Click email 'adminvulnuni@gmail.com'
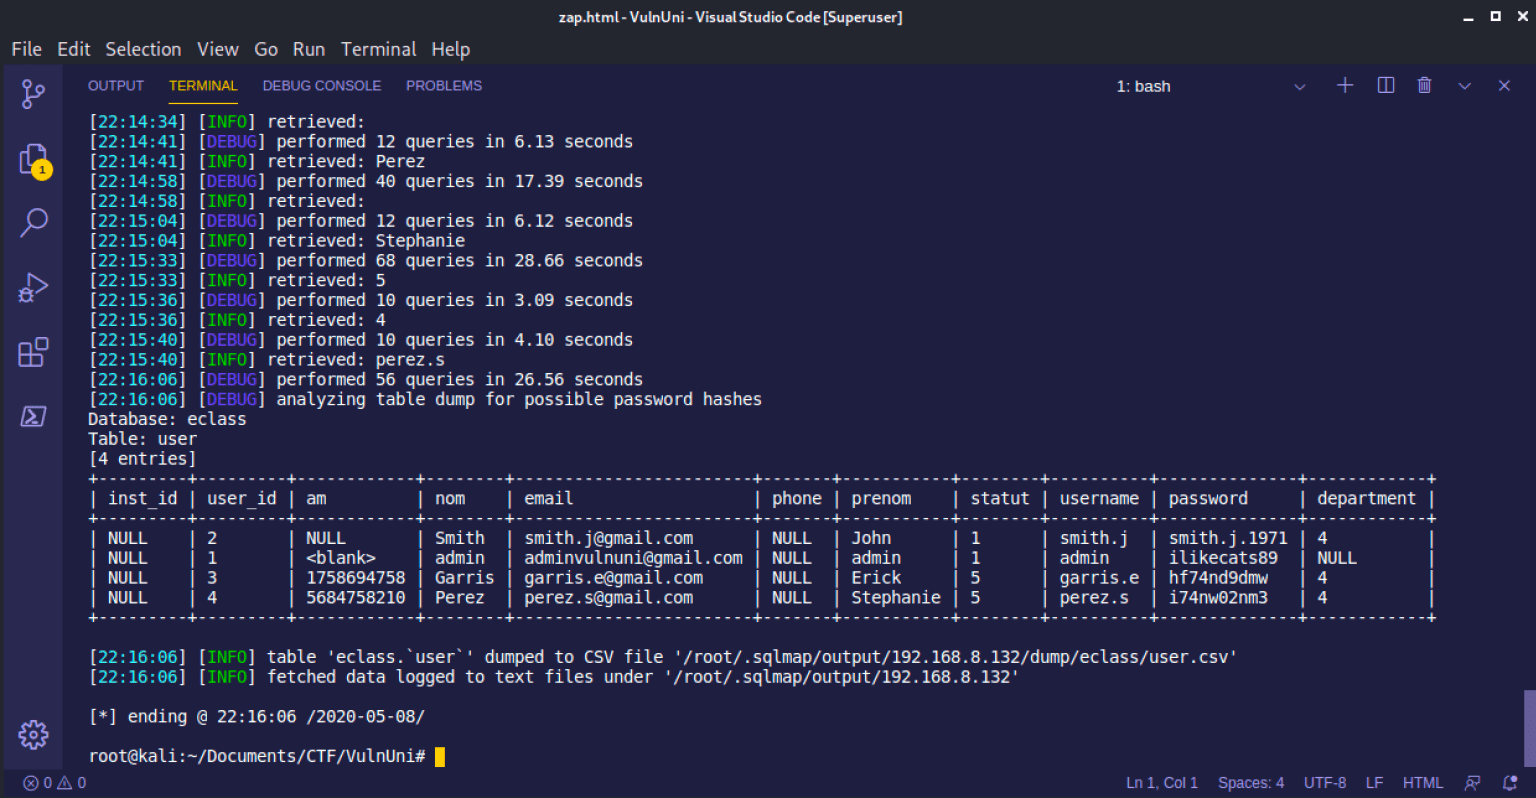 633,558
